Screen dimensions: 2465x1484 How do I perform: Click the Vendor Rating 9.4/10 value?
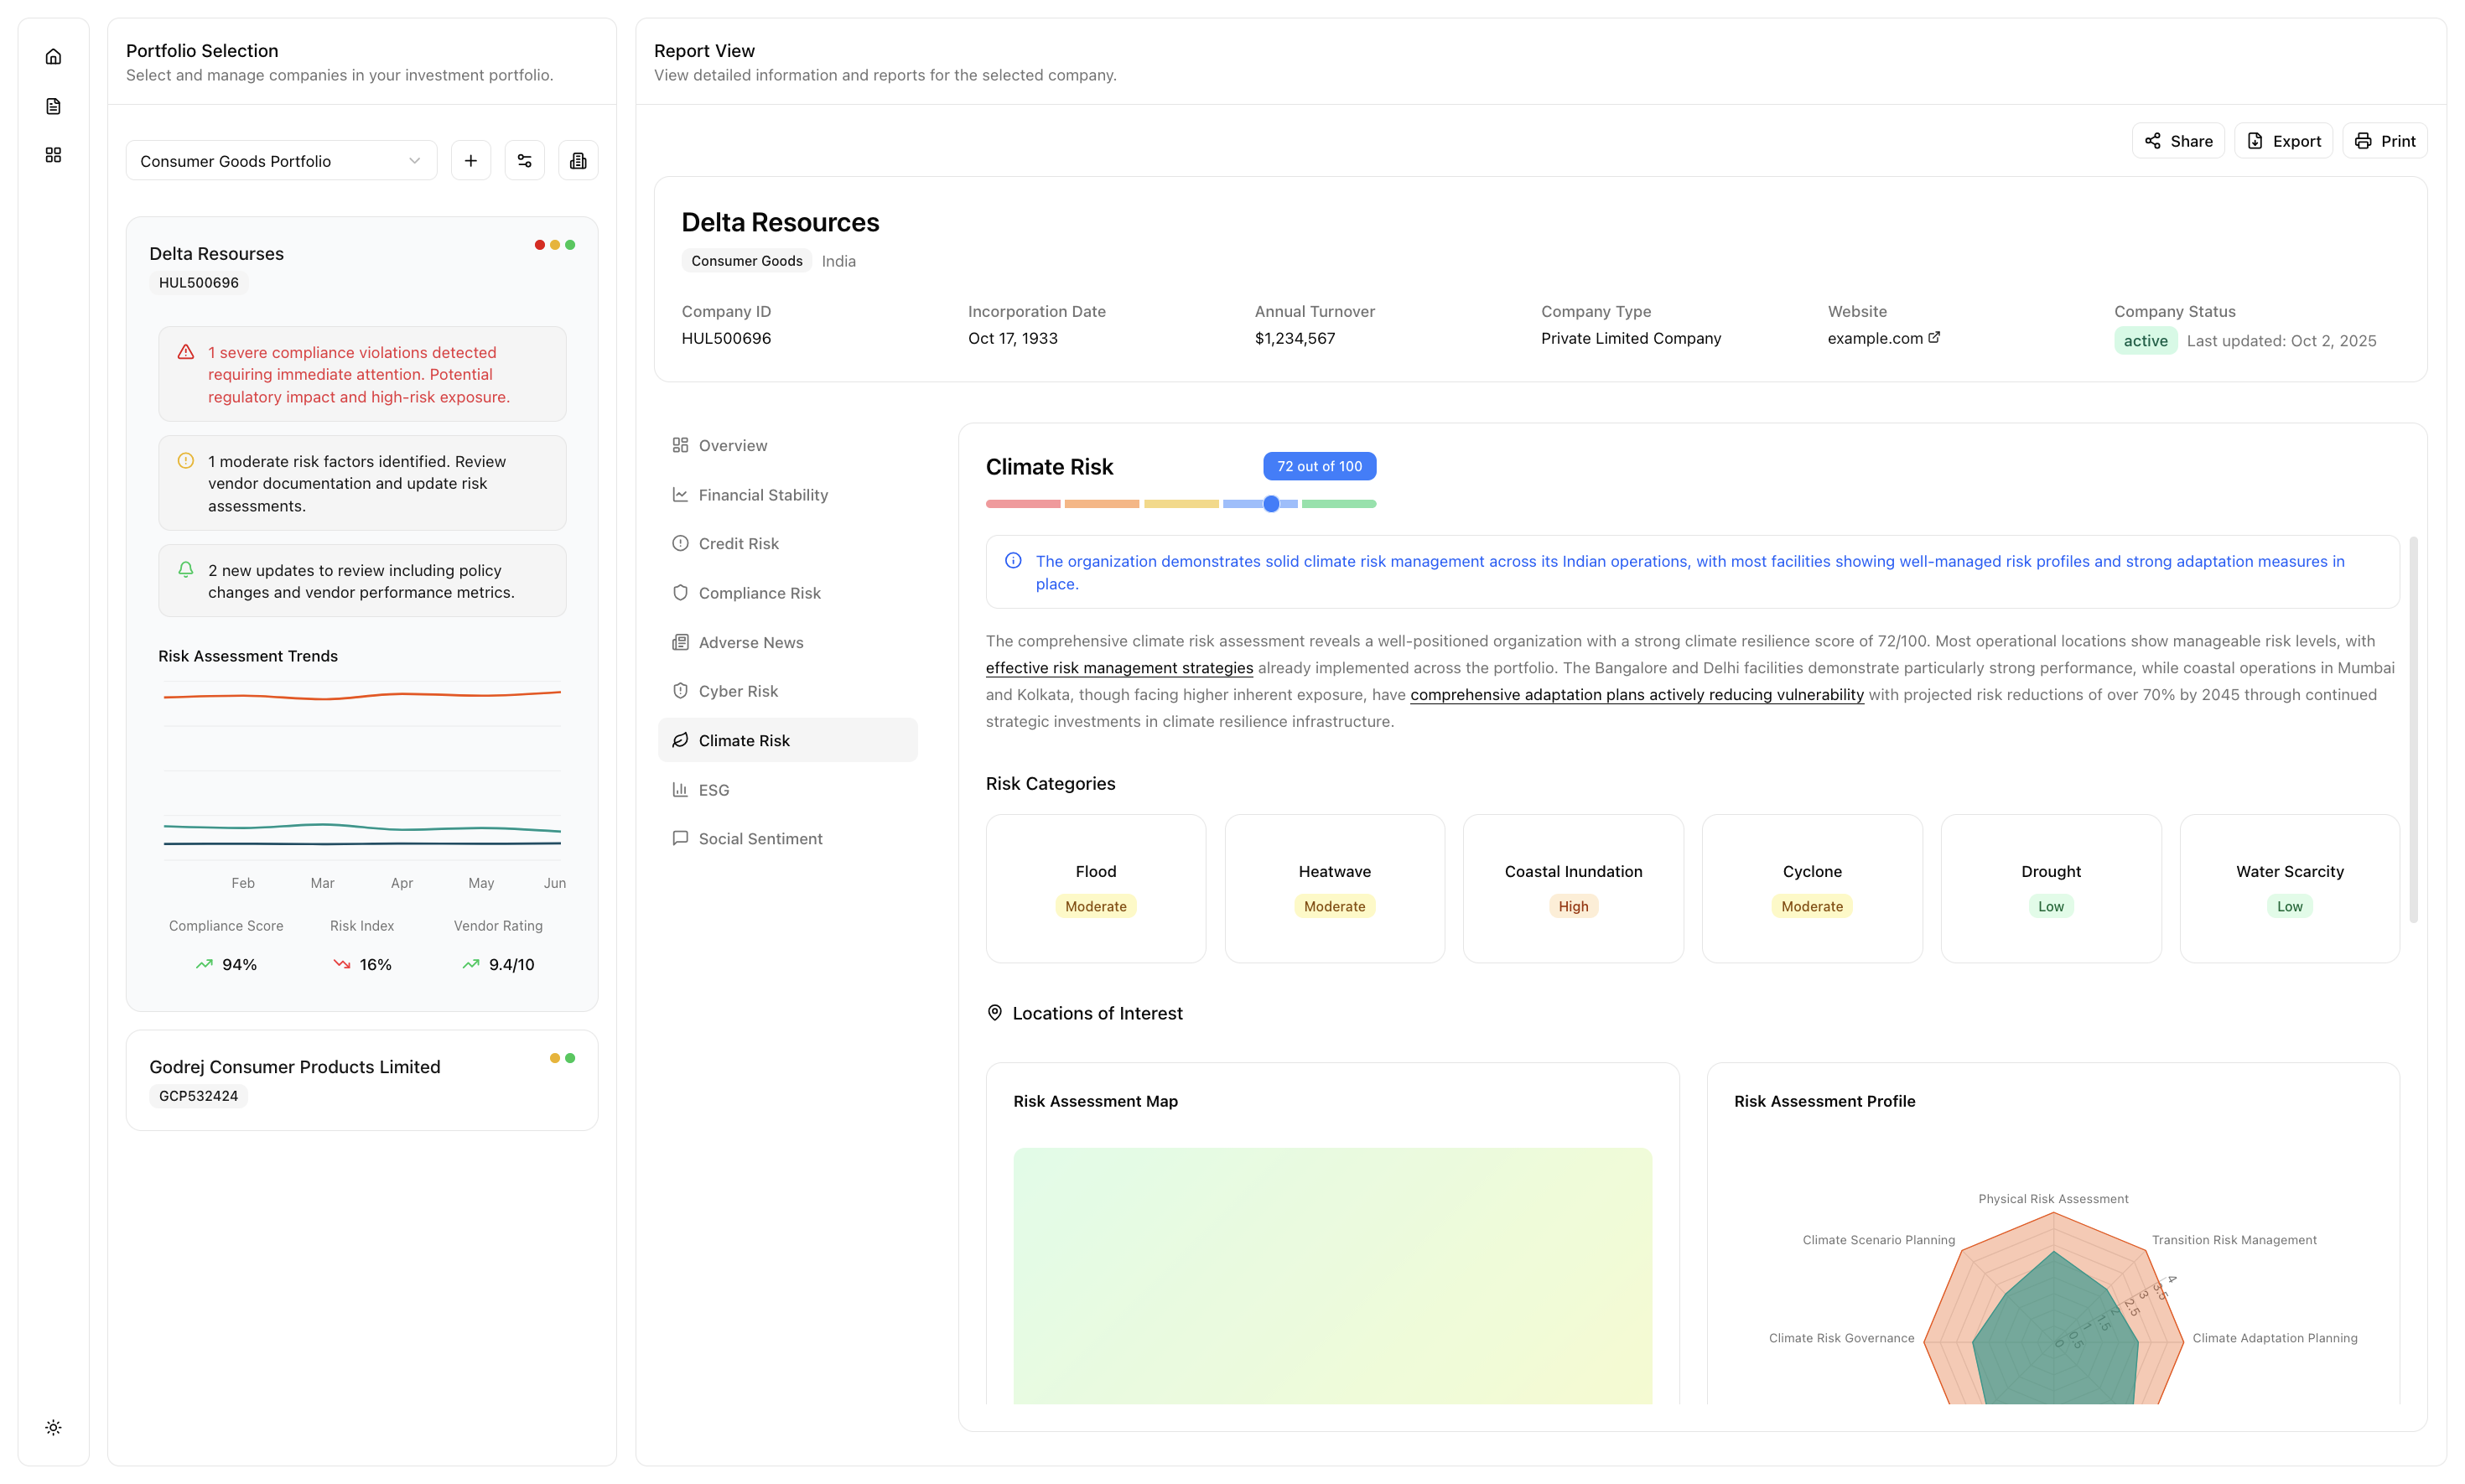click(x=511, y=965)
